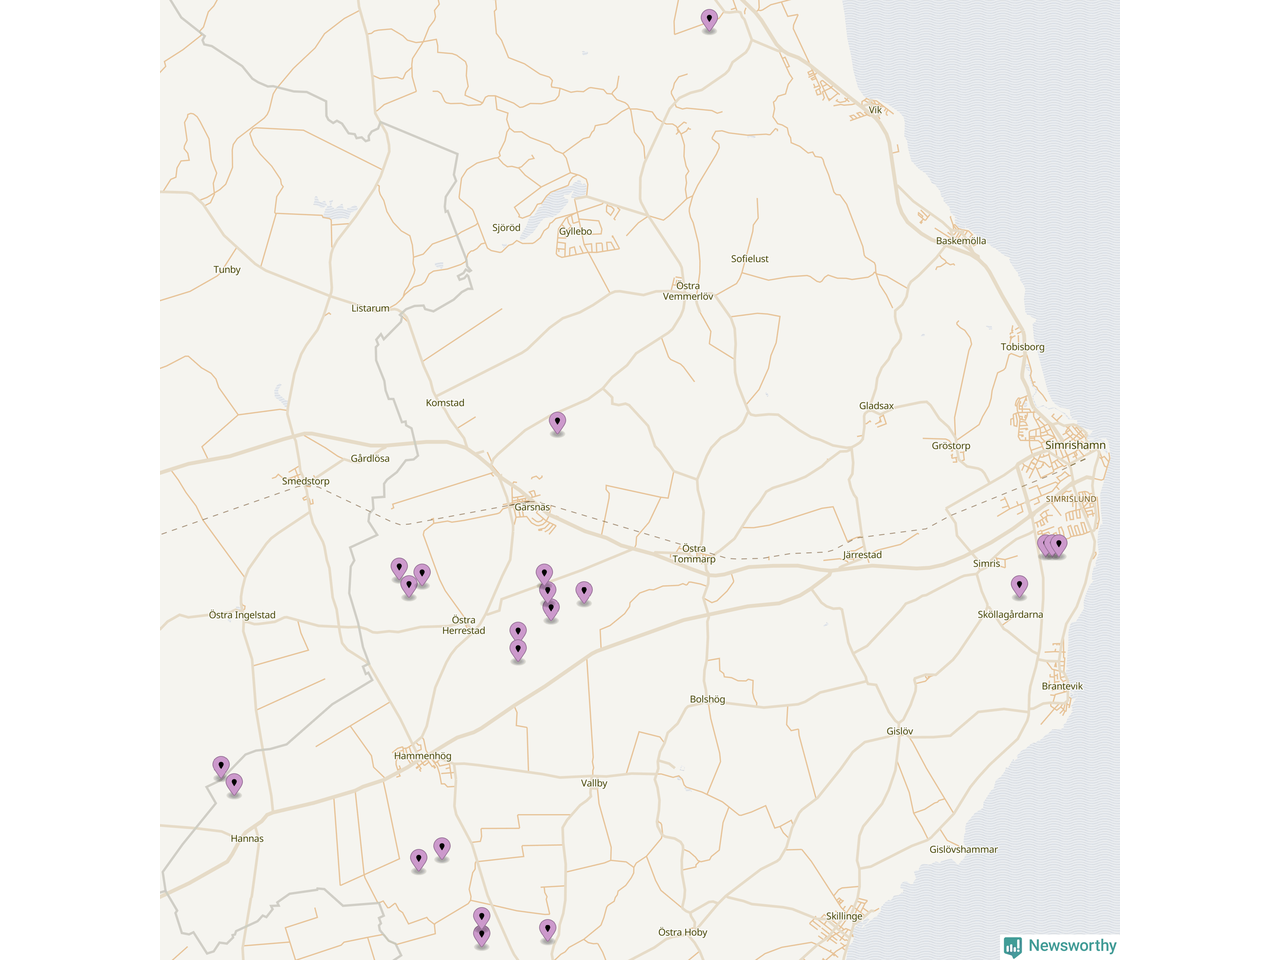Click the Gärsnäs town label
Viewport: 1280px width, 960px height.
point(532,507)
